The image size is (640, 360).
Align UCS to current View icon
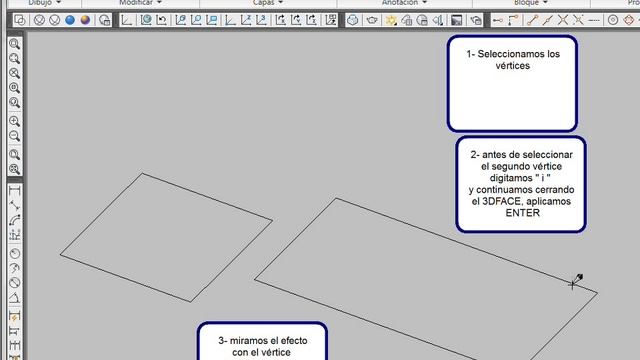pyautogui.click(x=212, y=20)
